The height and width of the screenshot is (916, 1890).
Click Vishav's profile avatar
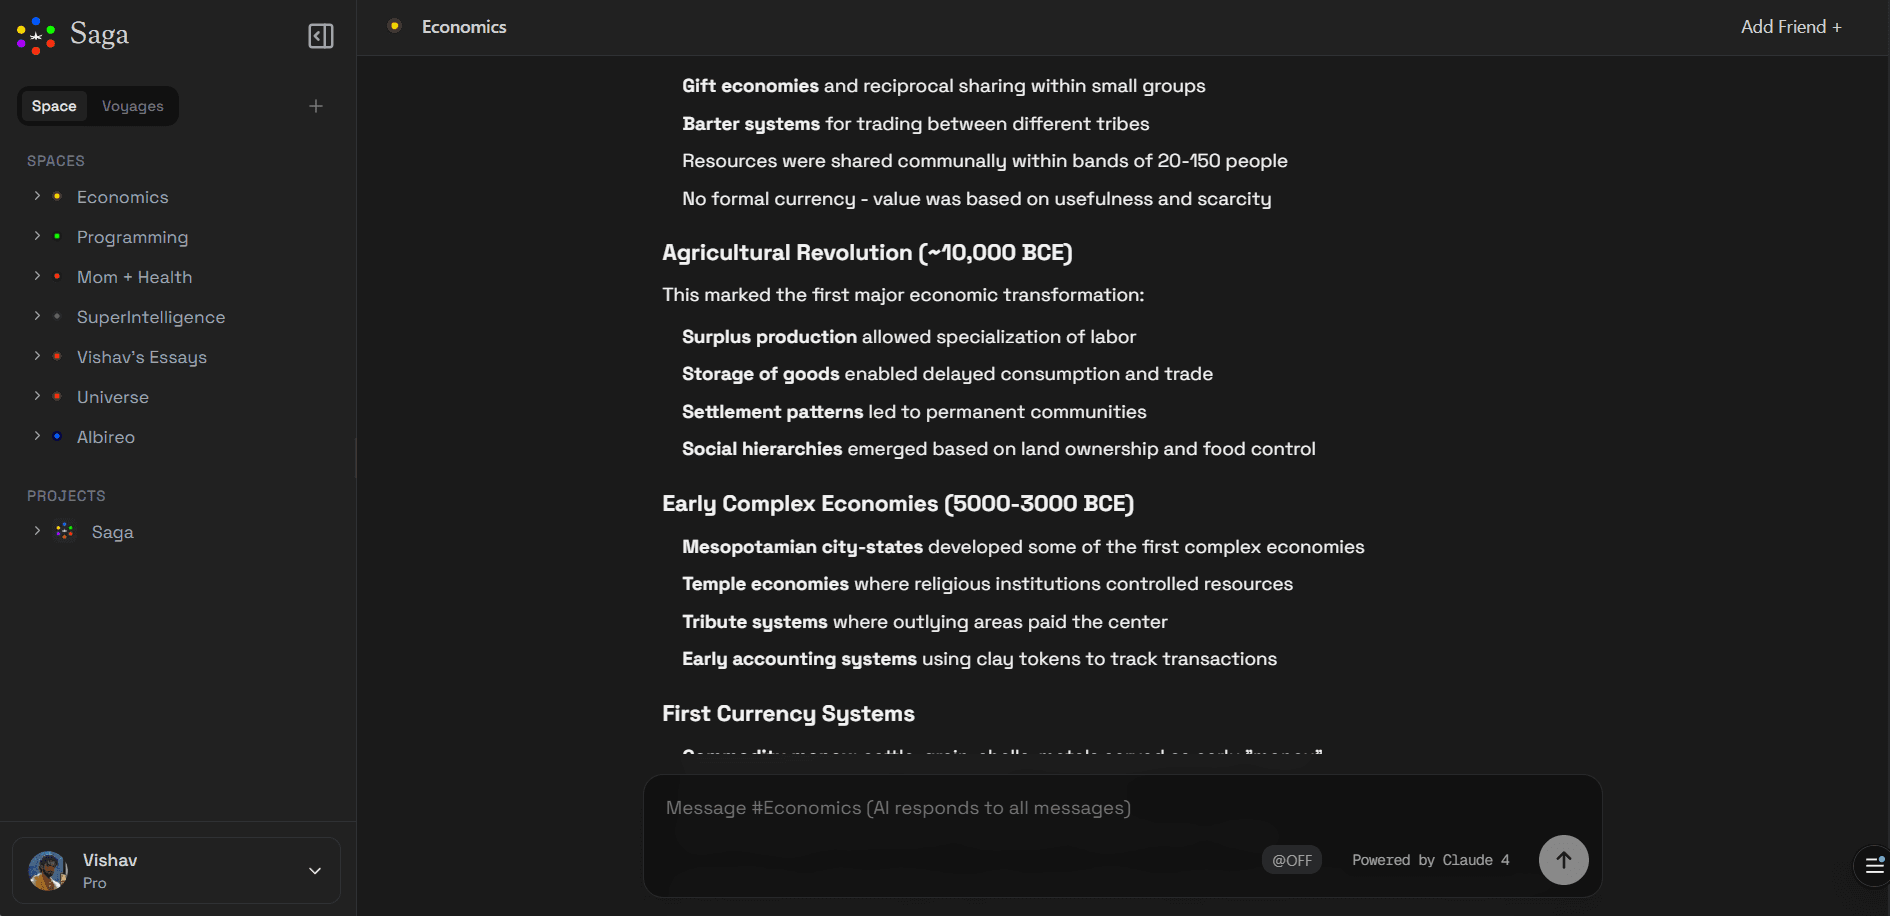(48, 871)
